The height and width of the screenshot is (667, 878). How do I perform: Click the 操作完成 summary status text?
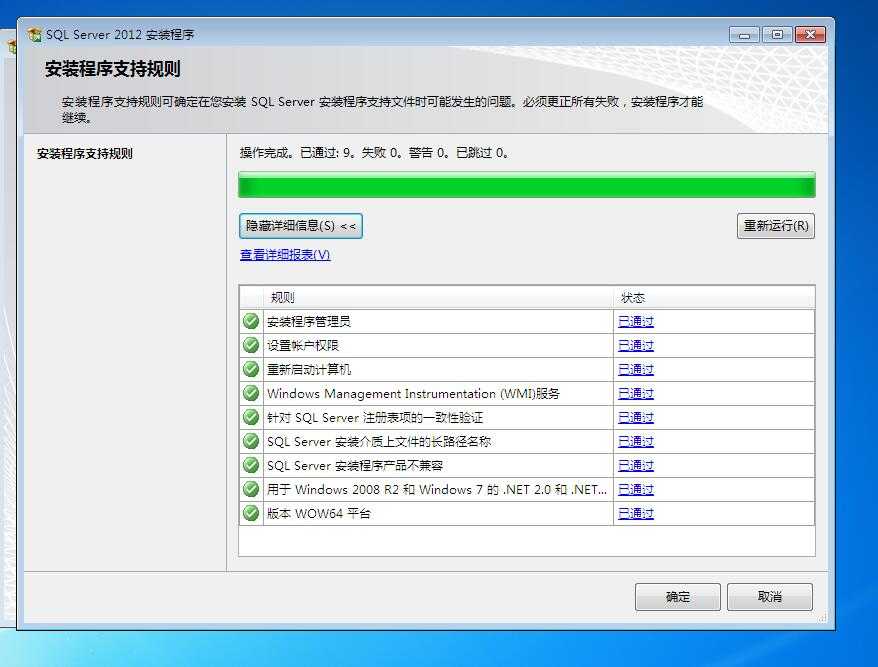374,153
